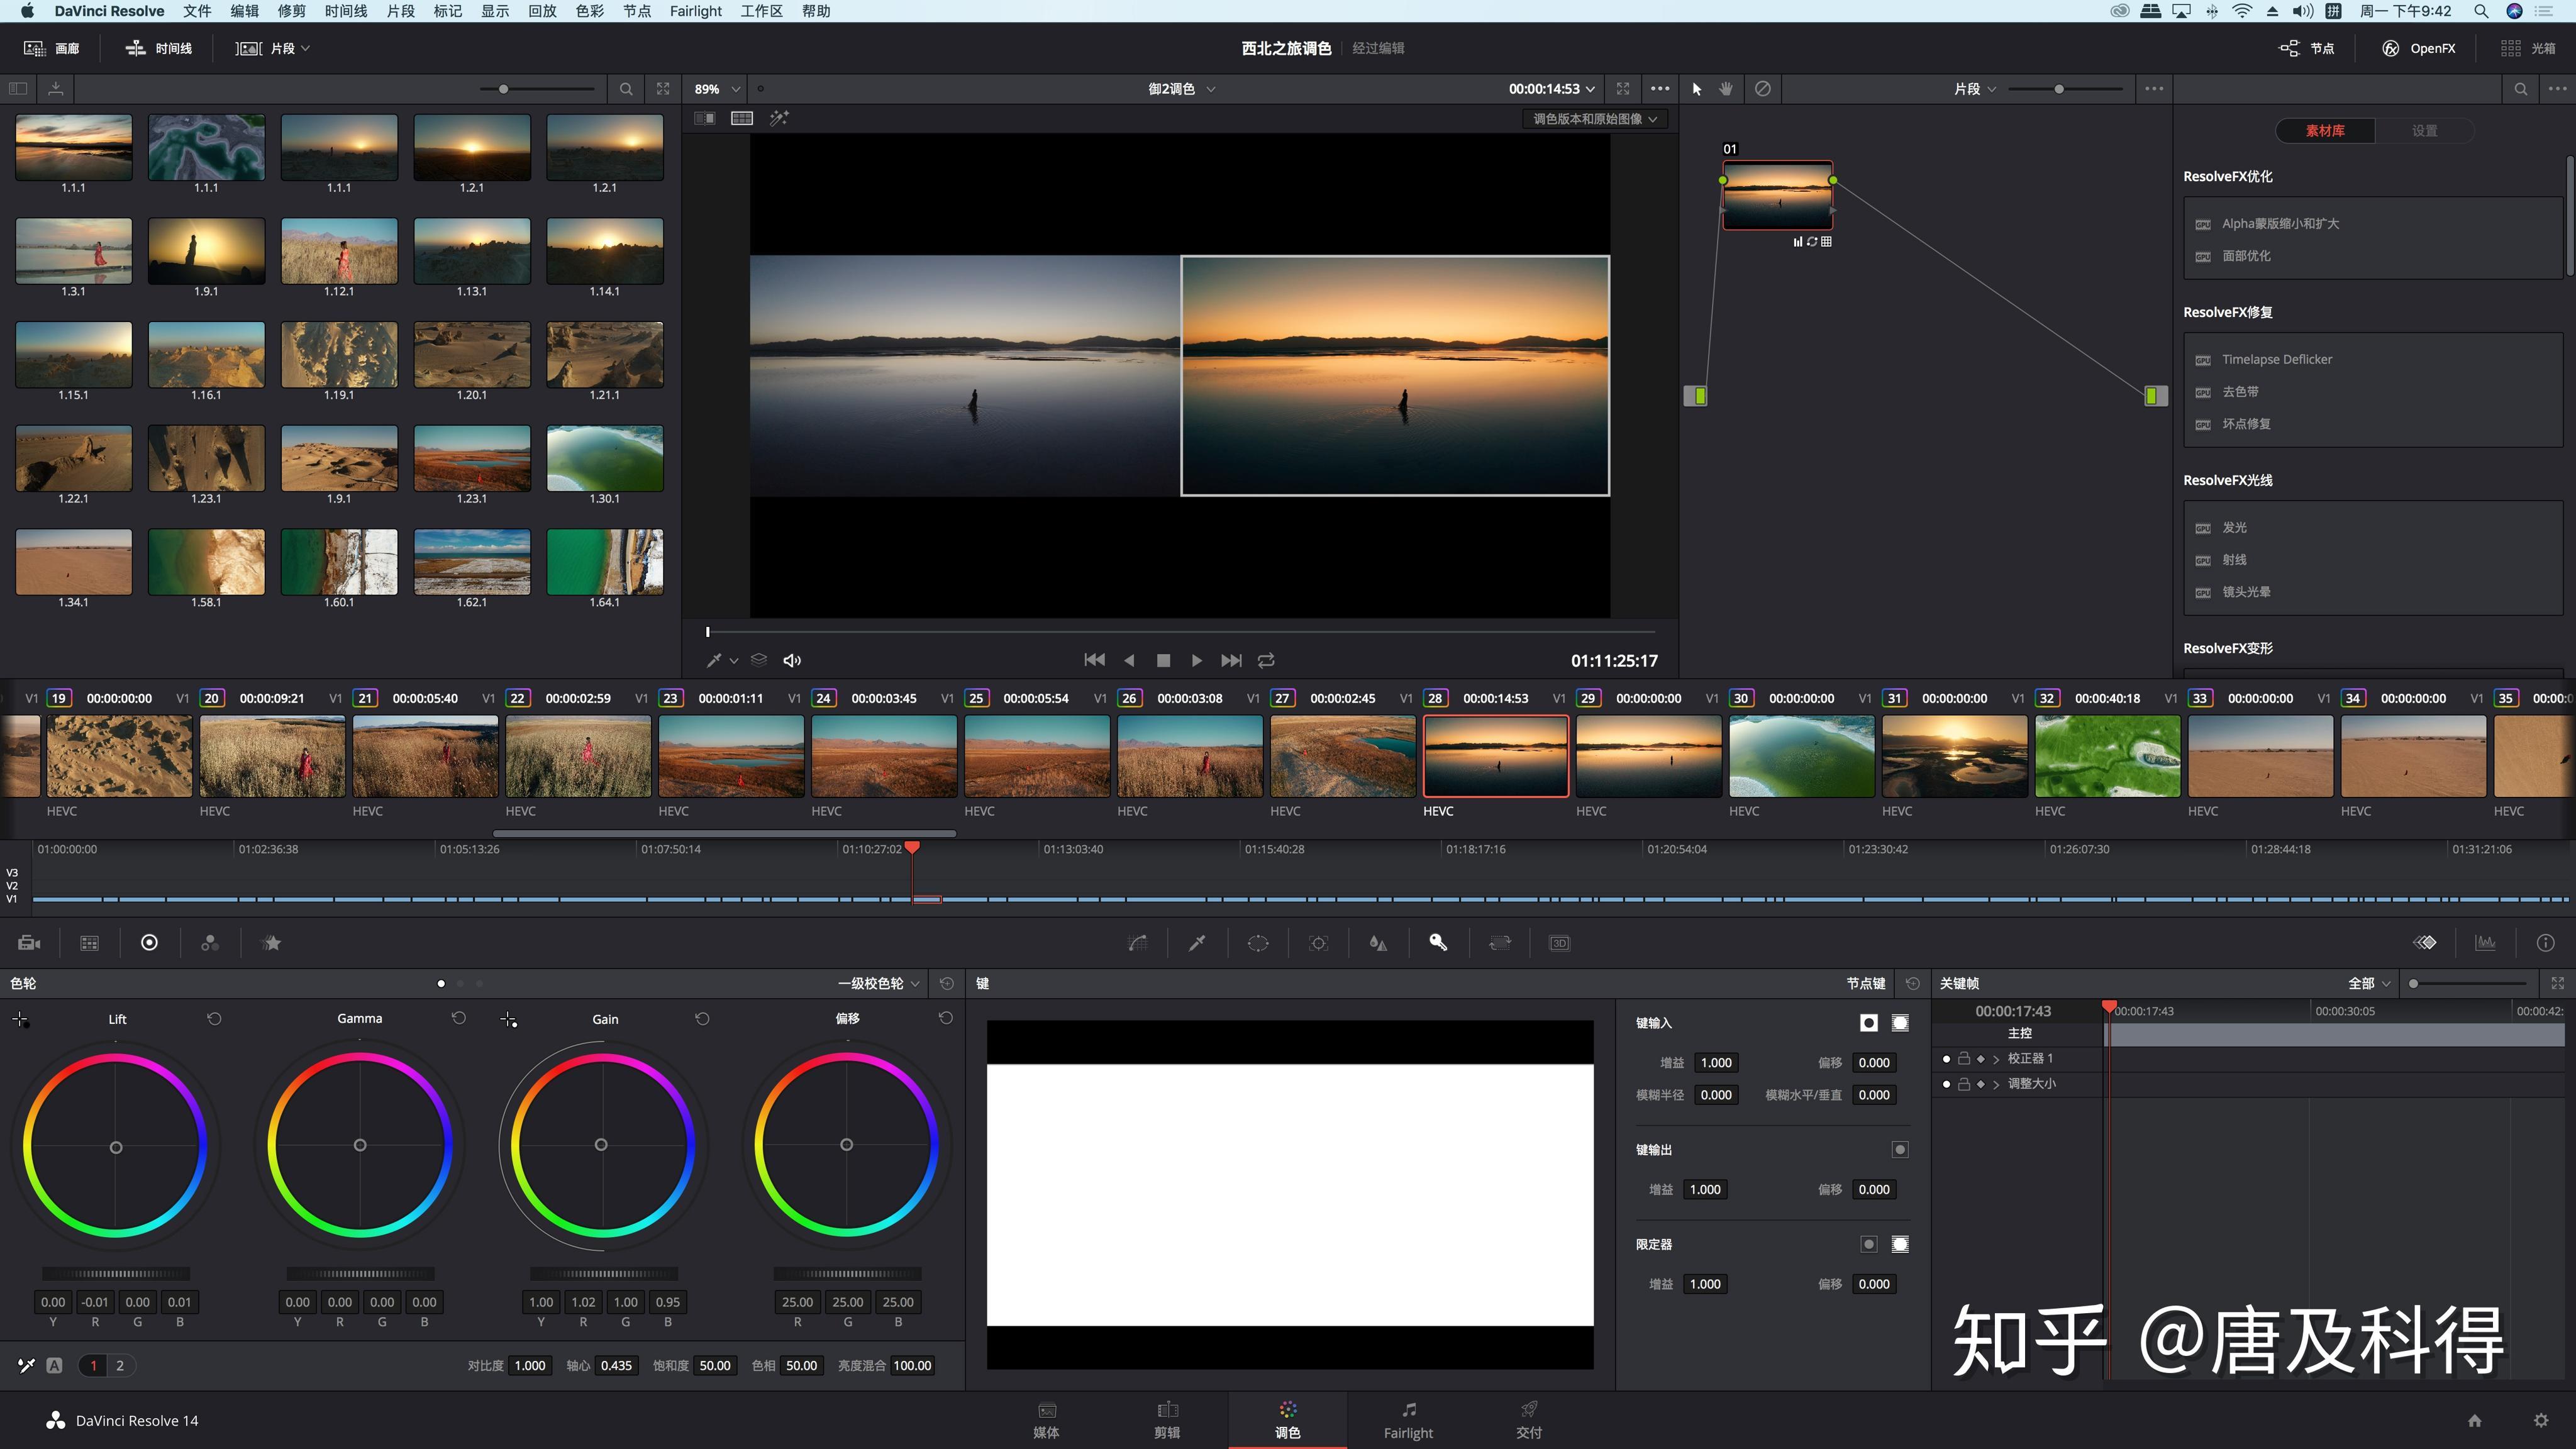The height and width of the screenshot is (1449, 2576).
Task: Select the Color Wheels palette icon
Action: pos(149,943)
